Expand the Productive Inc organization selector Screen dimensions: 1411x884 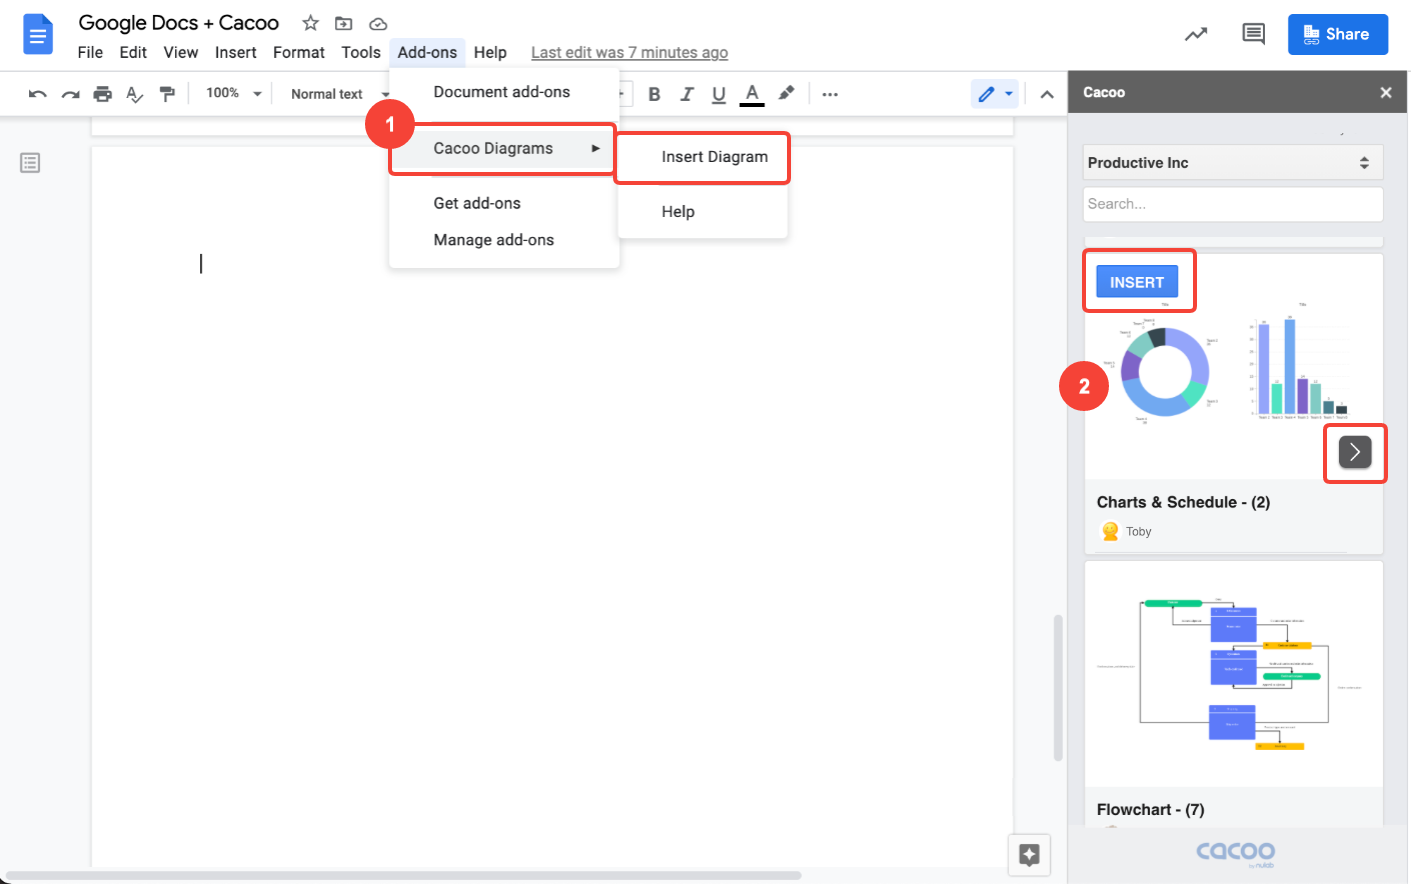1232,163
